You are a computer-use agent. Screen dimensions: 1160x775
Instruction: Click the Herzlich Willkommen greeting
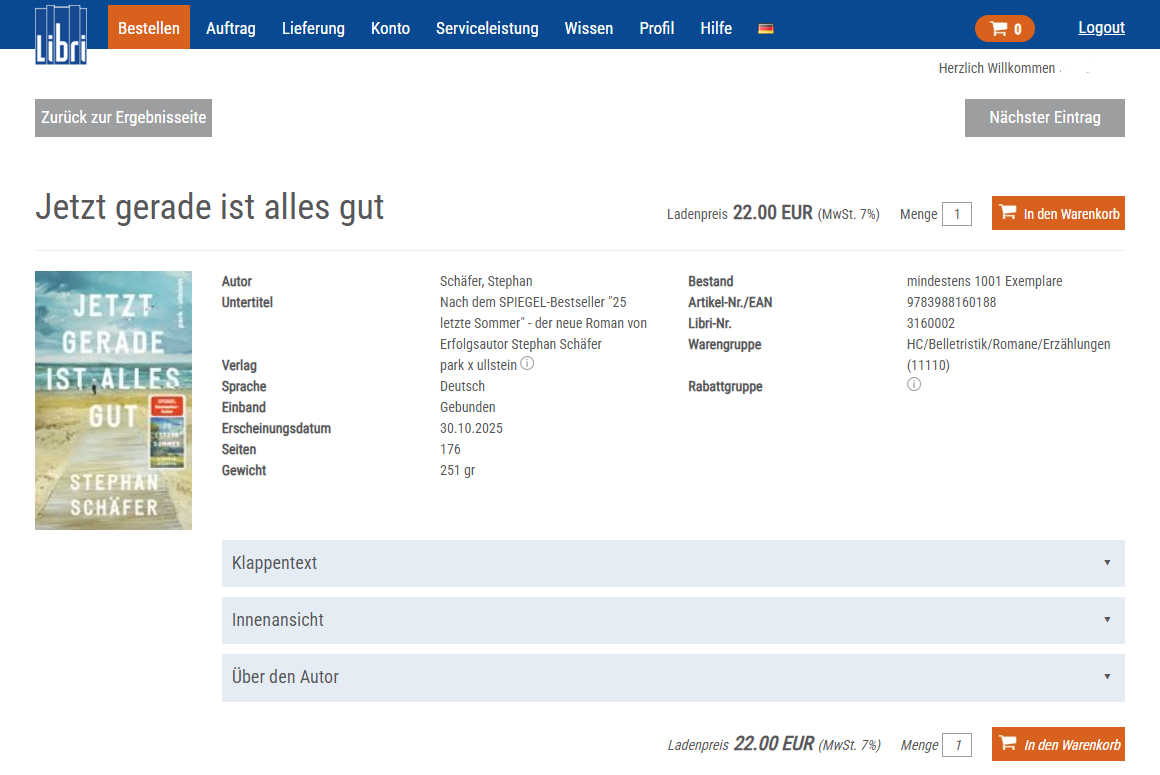[997, 68]
